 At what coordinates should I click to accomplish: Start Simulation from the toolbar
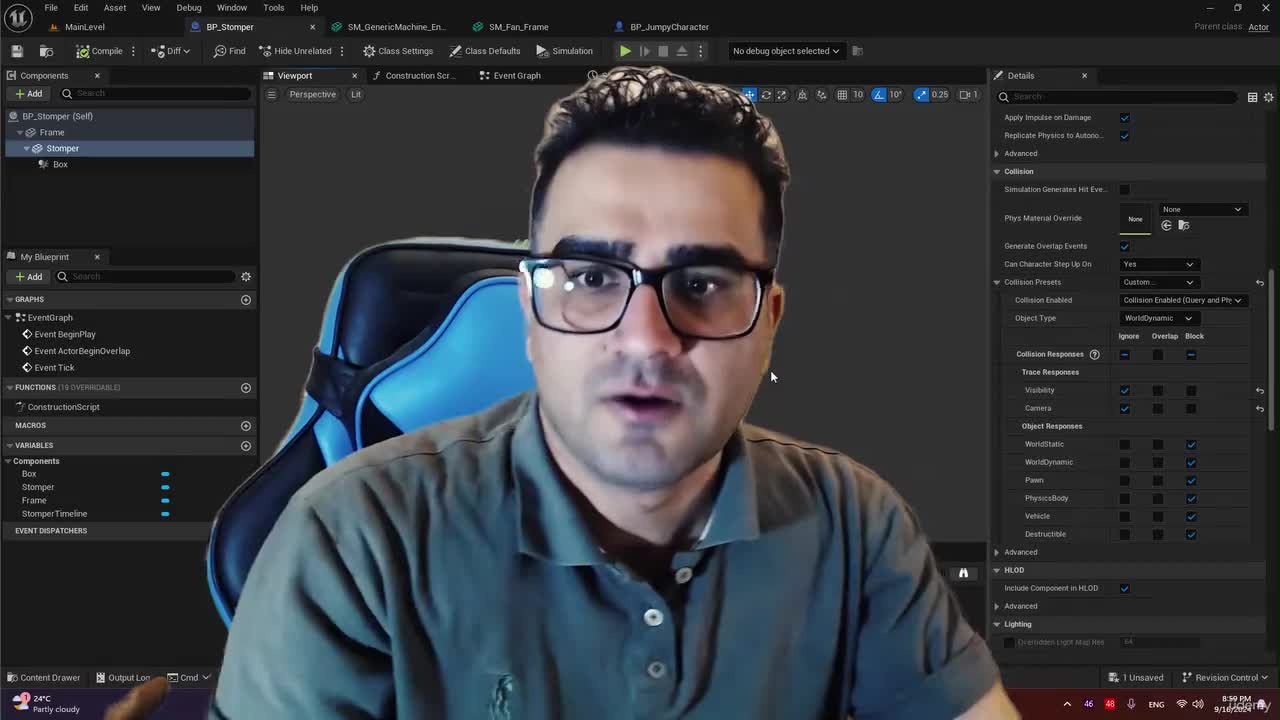(564, 51)
